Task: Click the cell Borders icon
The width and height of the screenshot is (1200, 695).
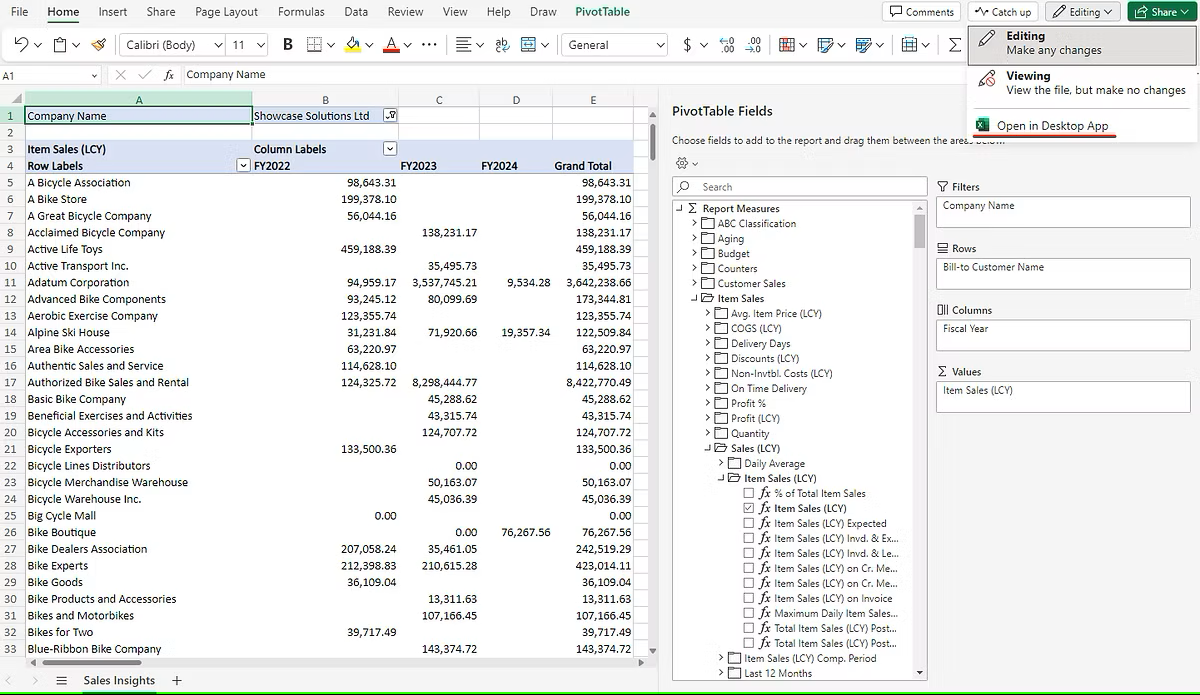Action: click(x=314, y=45)
